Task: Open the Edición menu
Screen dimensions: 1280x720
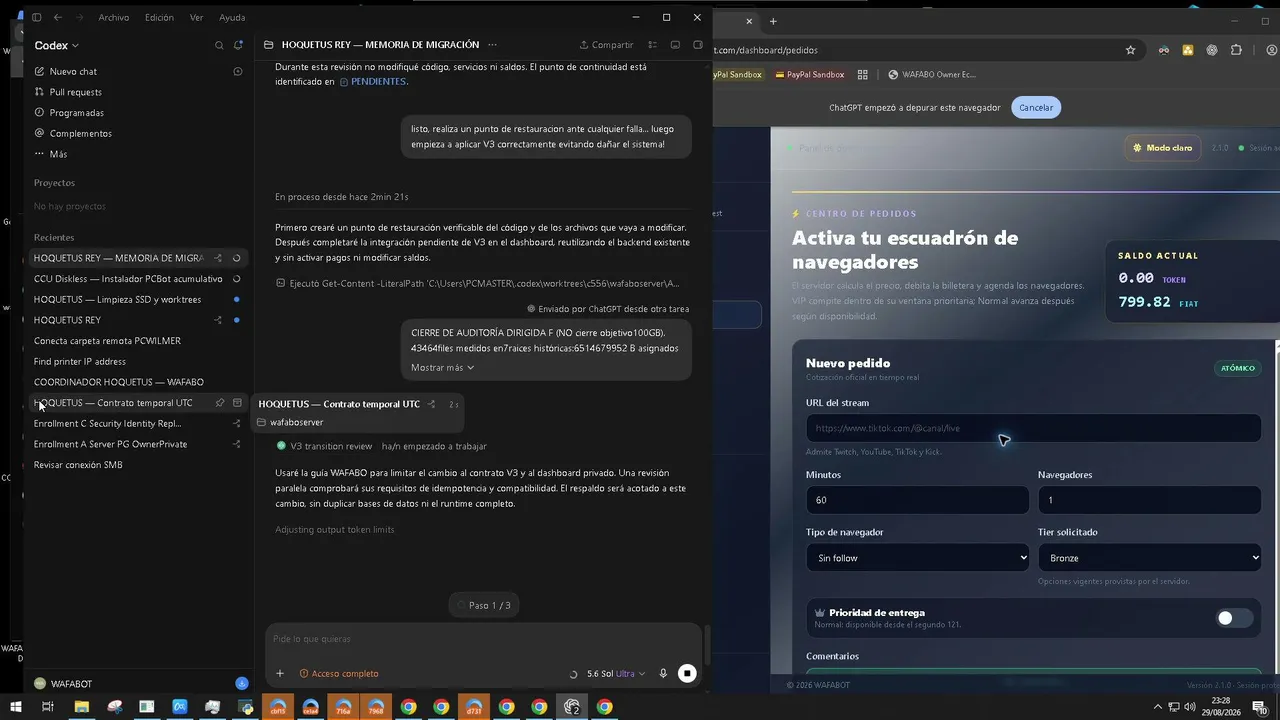Action: (x=159, y=17)
